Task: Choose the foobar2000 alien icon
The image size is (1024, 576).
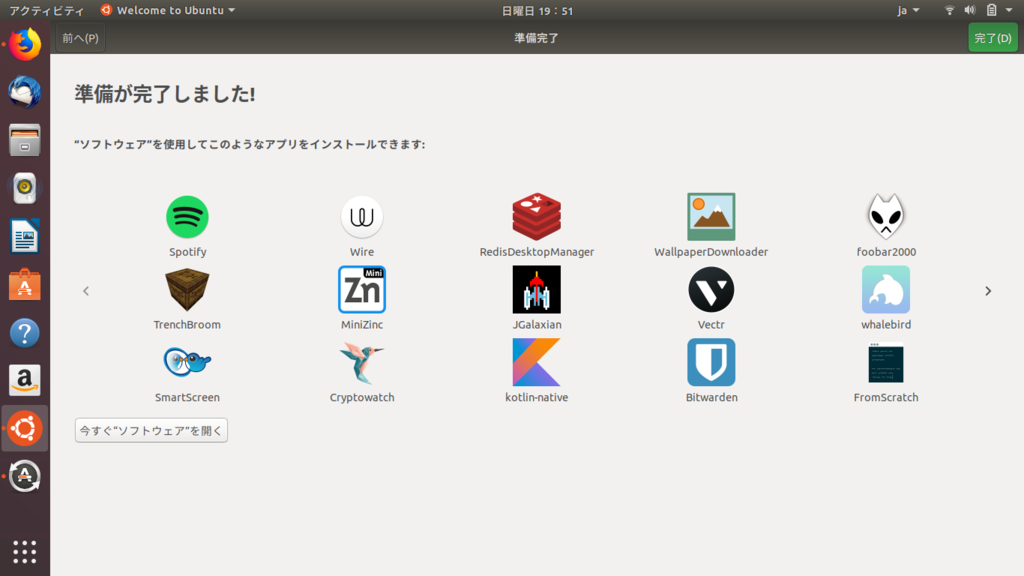Action: point(886,217)
